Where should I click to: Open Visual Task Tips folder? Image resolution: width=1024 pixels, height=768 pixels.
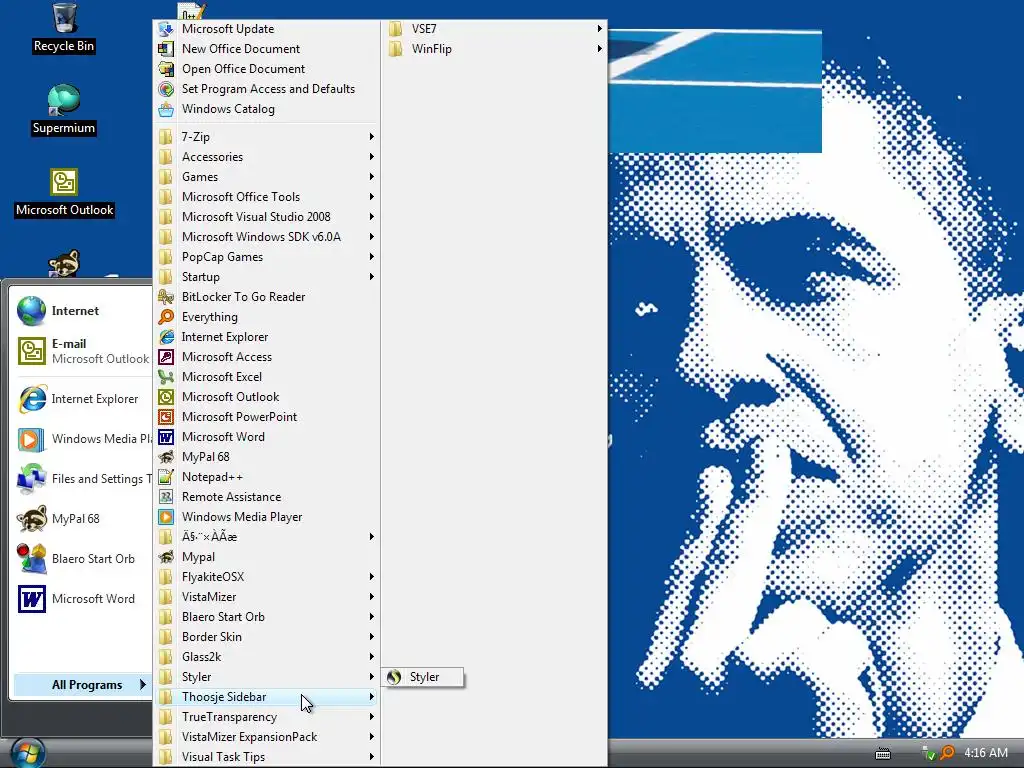tap(266, 757)
